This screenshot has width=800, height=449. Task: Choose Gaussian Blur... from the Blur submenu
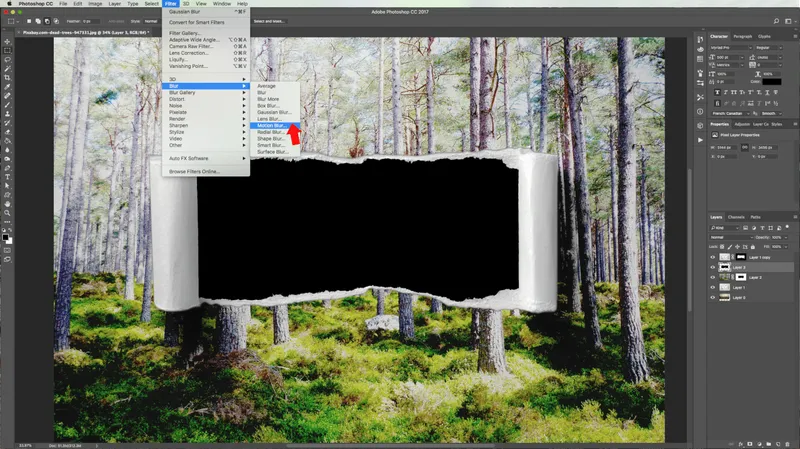(x=274, y=112)
